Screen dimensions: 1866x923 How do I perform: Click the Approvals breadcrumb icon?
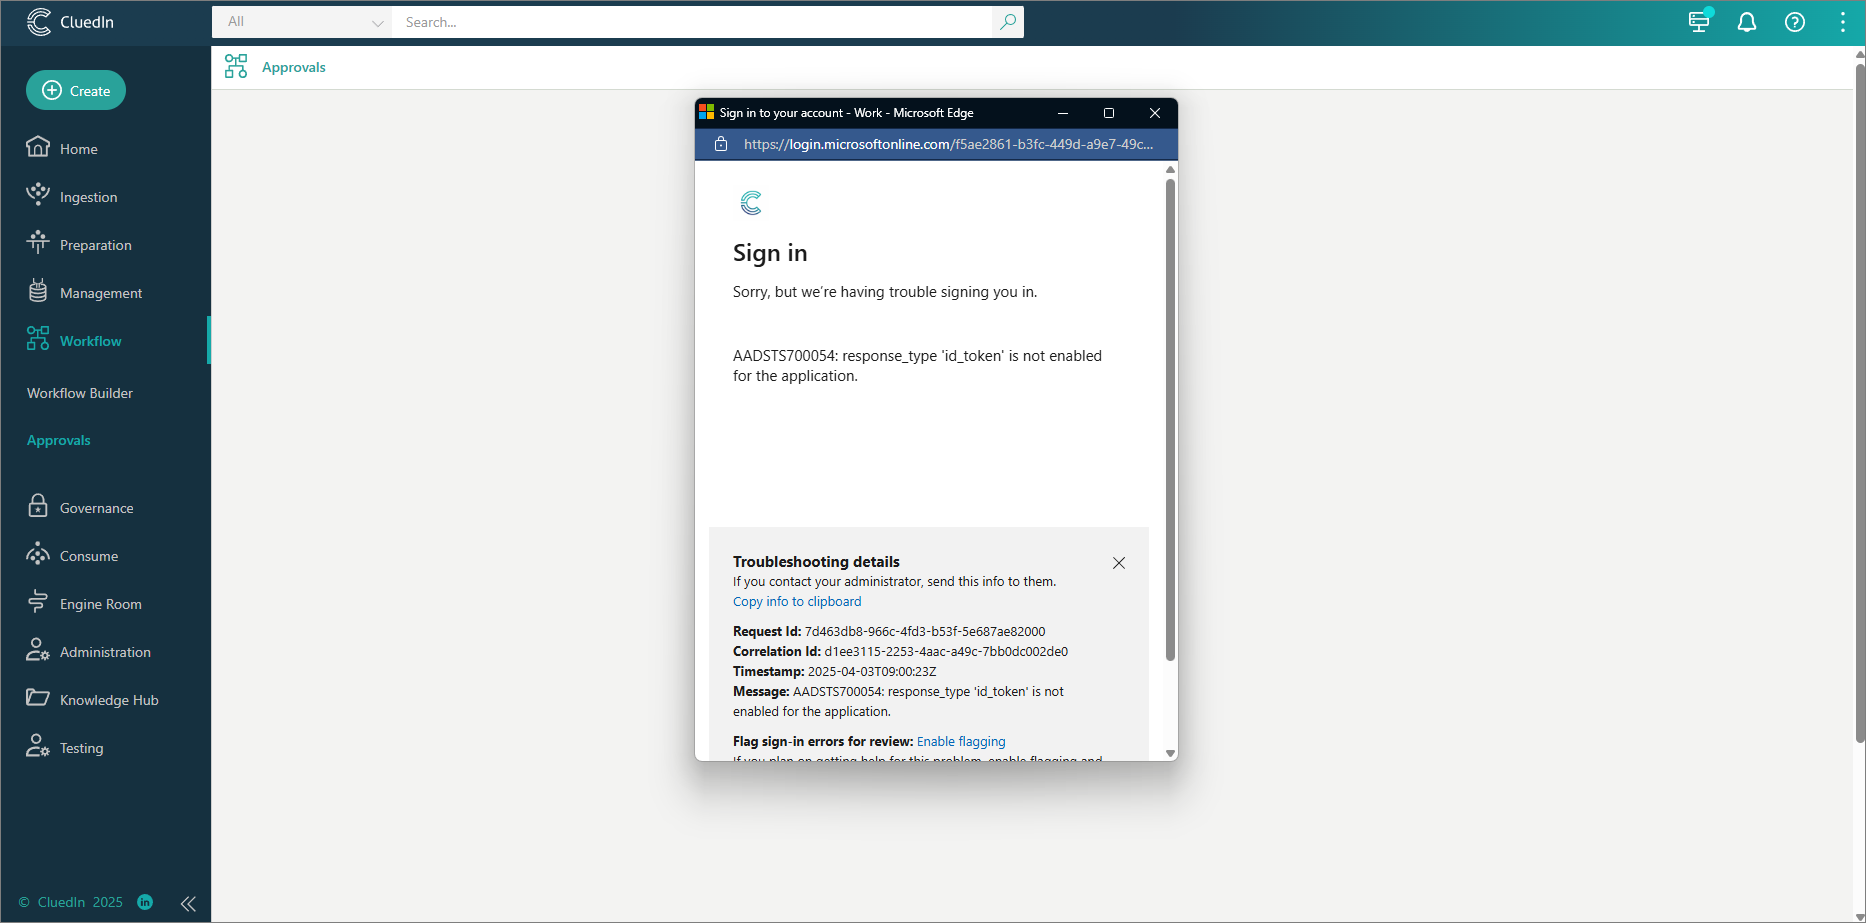tap(236, 67)
